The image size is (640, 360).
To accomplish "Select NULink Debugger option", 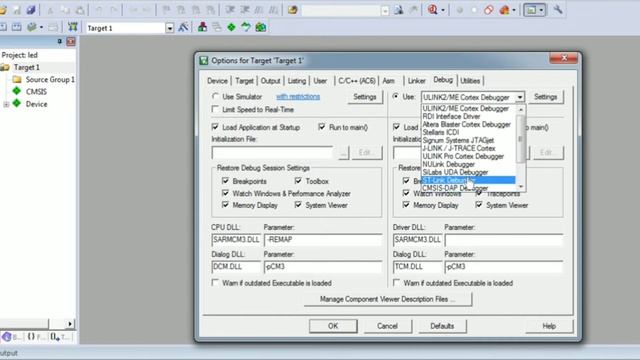I will (x=469, y=164).
